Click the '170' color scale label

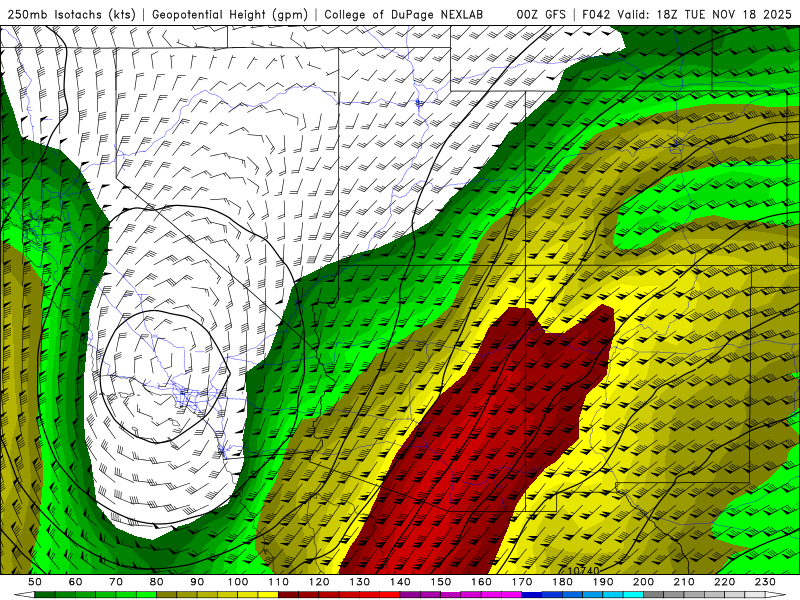pyautogui.click(x=522, y=582)
